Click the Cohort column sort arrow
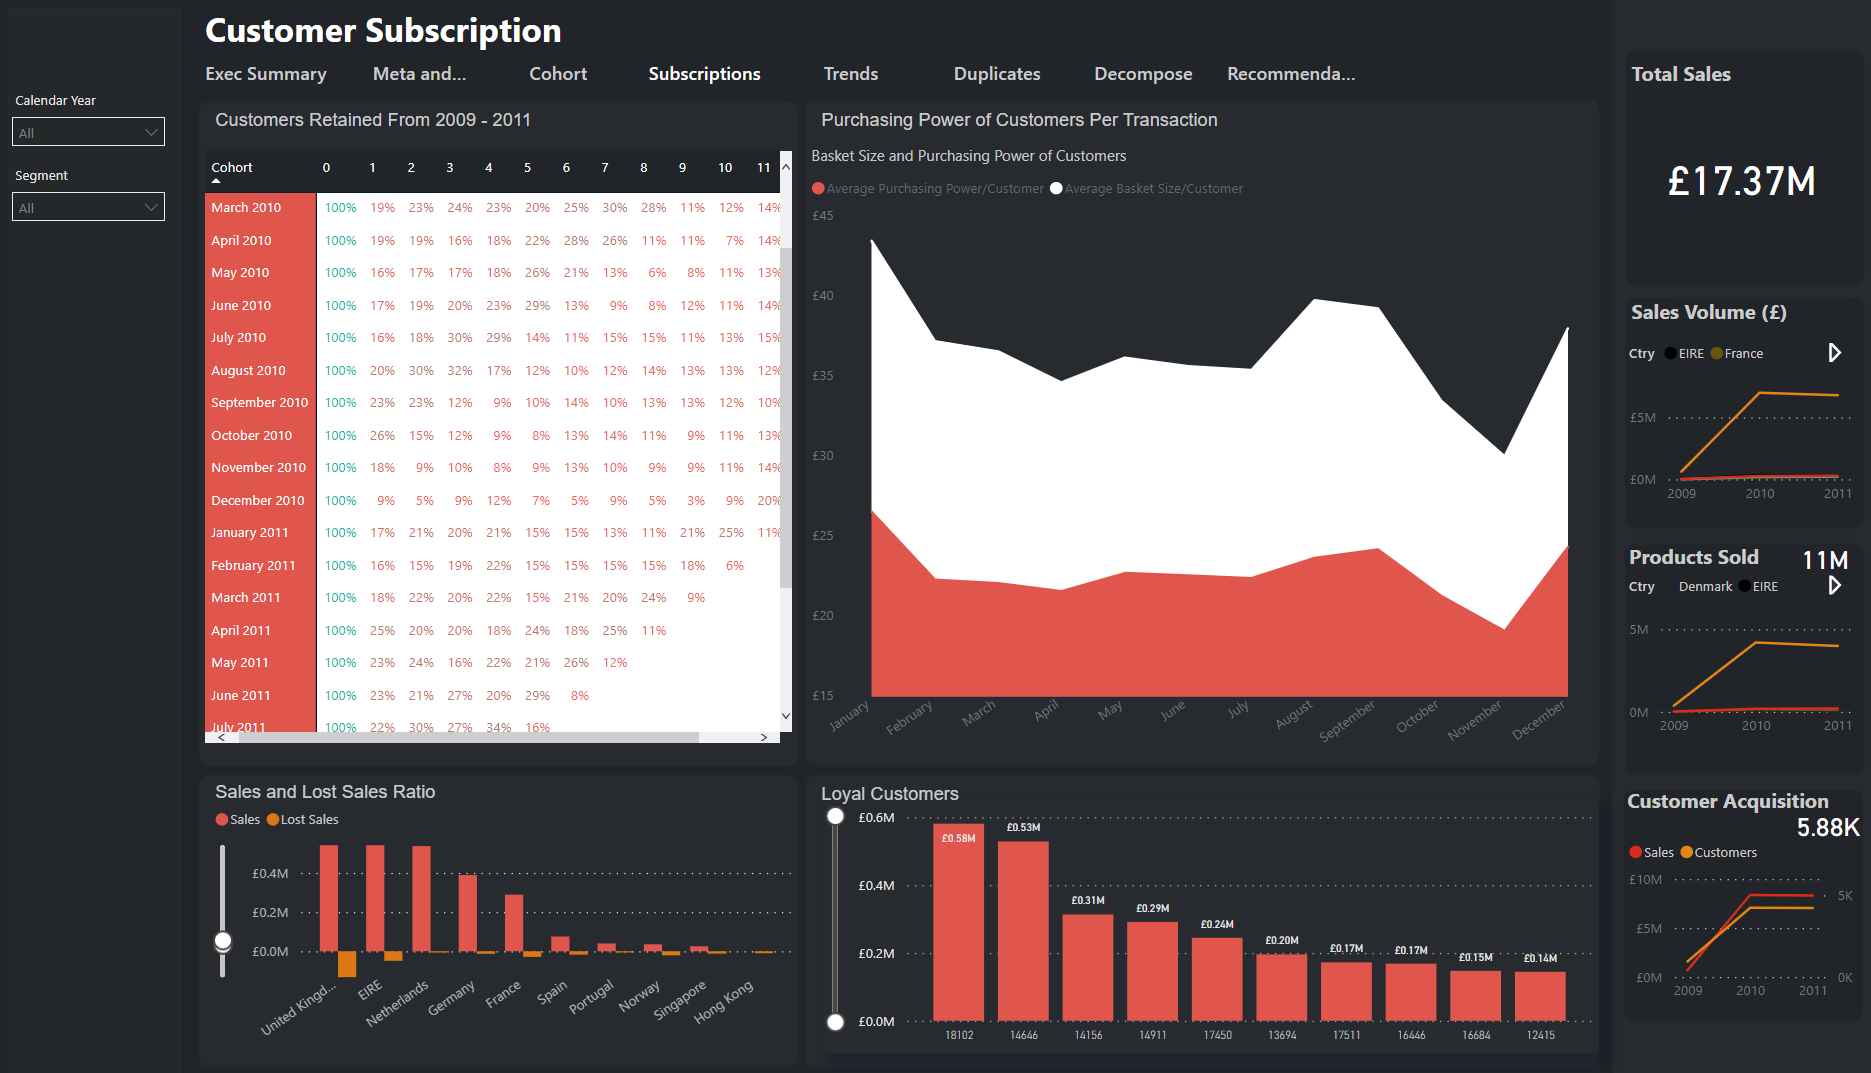This screenshot has height=1073, width=1871. pyautogui.click(x=216, y=181)
